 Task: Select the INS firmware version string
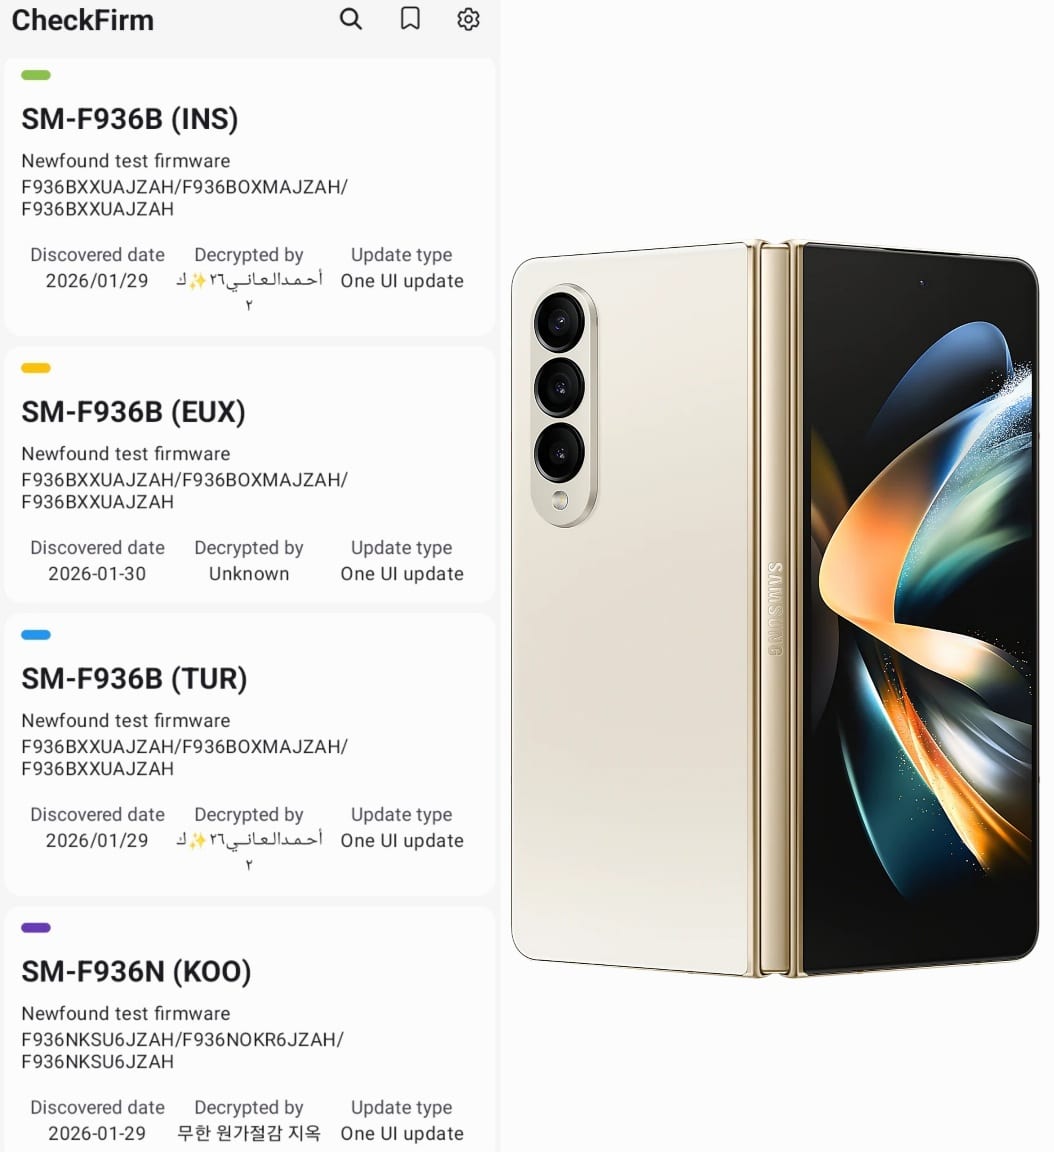click(184, 198)
